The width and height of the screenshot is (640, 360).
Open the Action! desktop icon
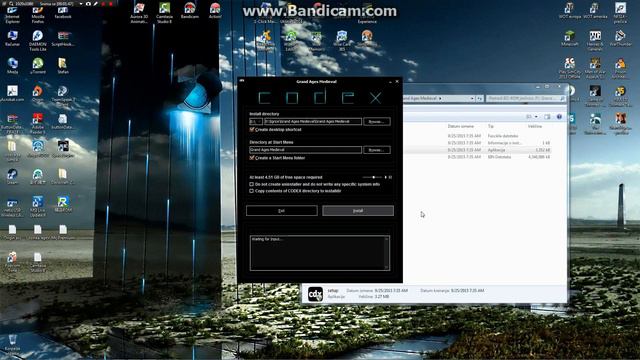(x=215, y=10)
